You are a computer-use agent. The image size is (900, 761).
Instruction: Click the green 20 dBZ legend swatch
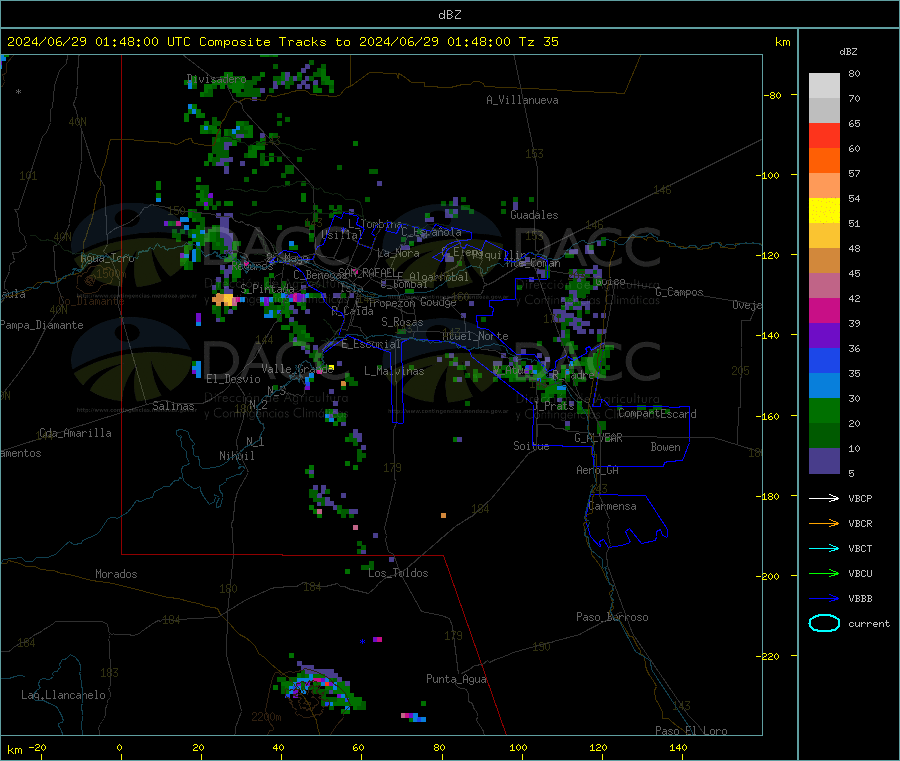pos(824,410)
